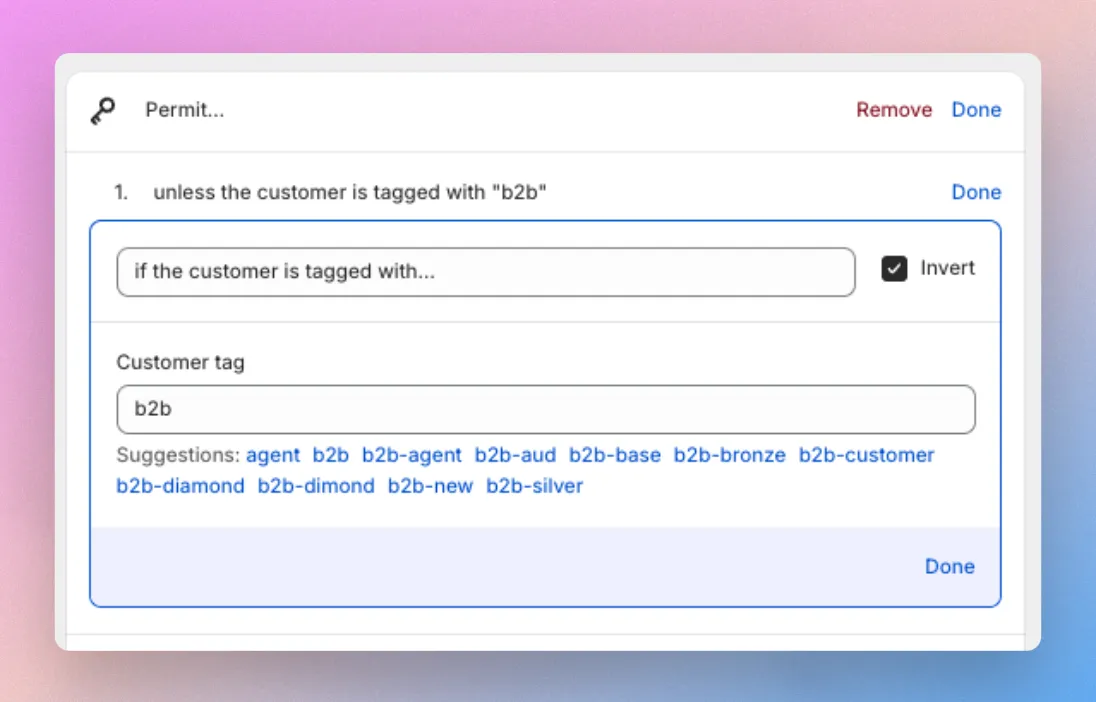Viewport: 1096px width, 702px height.
Task: Select the "b2b" tag suggestion
Action: pos(331,455)
